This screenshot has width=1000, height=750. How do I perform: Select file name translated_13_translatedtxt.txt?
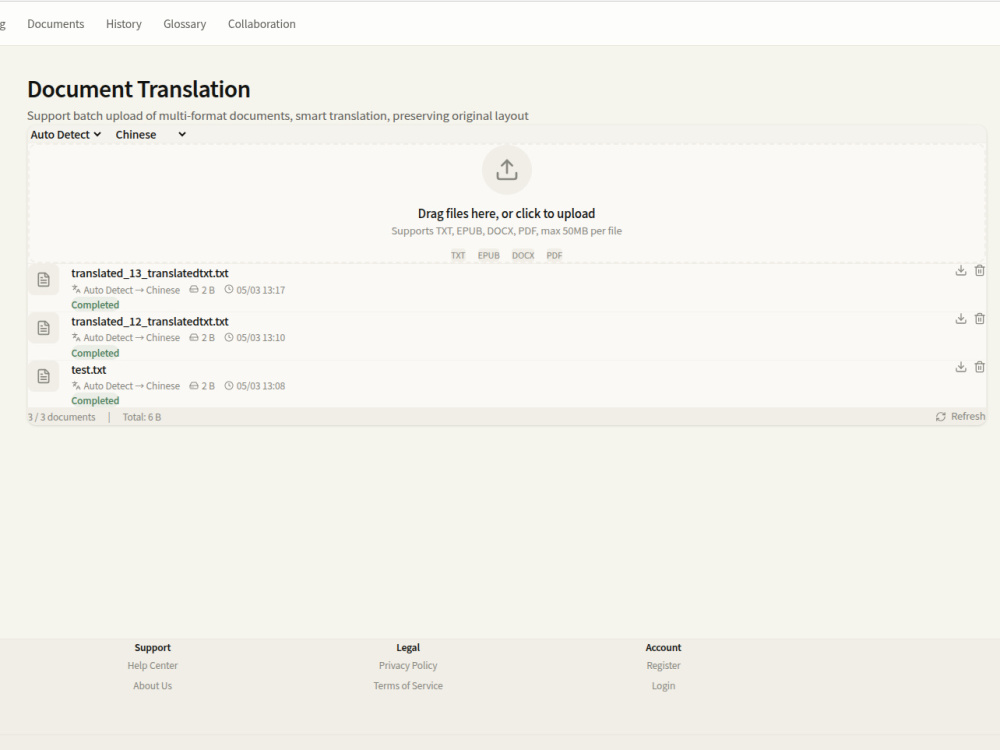click(x=150, y=273)
